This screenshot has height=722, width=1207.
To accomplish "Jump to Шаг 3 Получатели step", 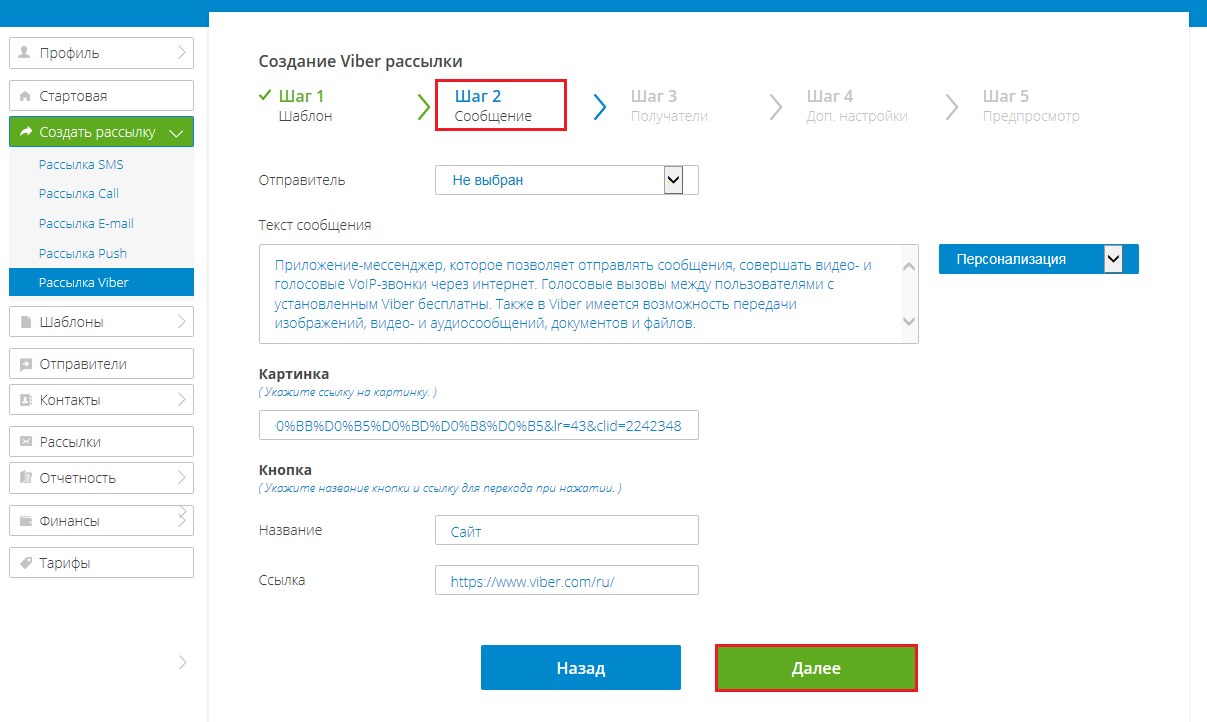I will [669, 106].
